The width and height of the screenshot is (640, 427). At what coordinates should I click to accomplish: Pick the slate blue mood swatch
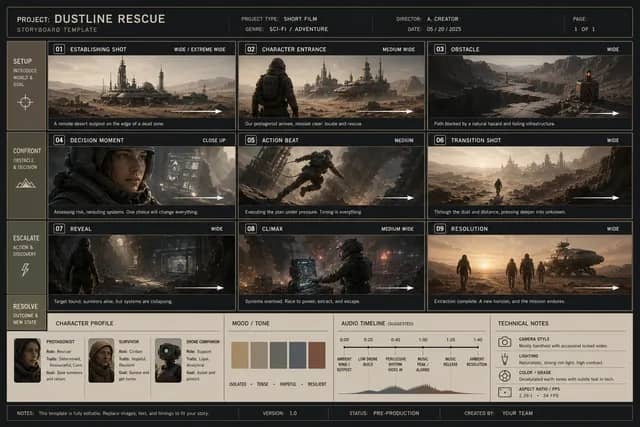tap(298, 355)
